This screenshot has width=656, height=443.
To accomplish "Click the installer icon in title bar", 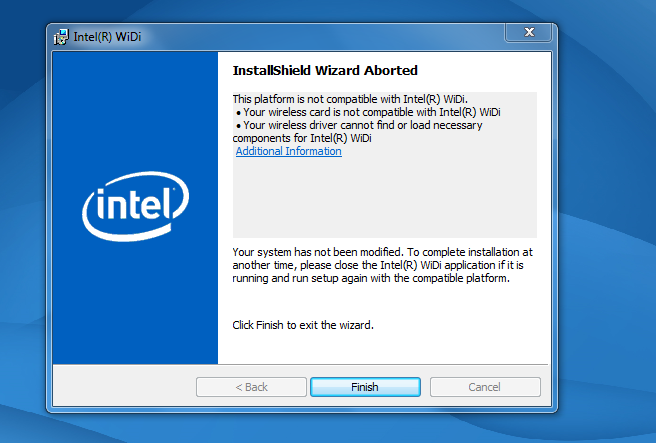I will coord(61,37).
